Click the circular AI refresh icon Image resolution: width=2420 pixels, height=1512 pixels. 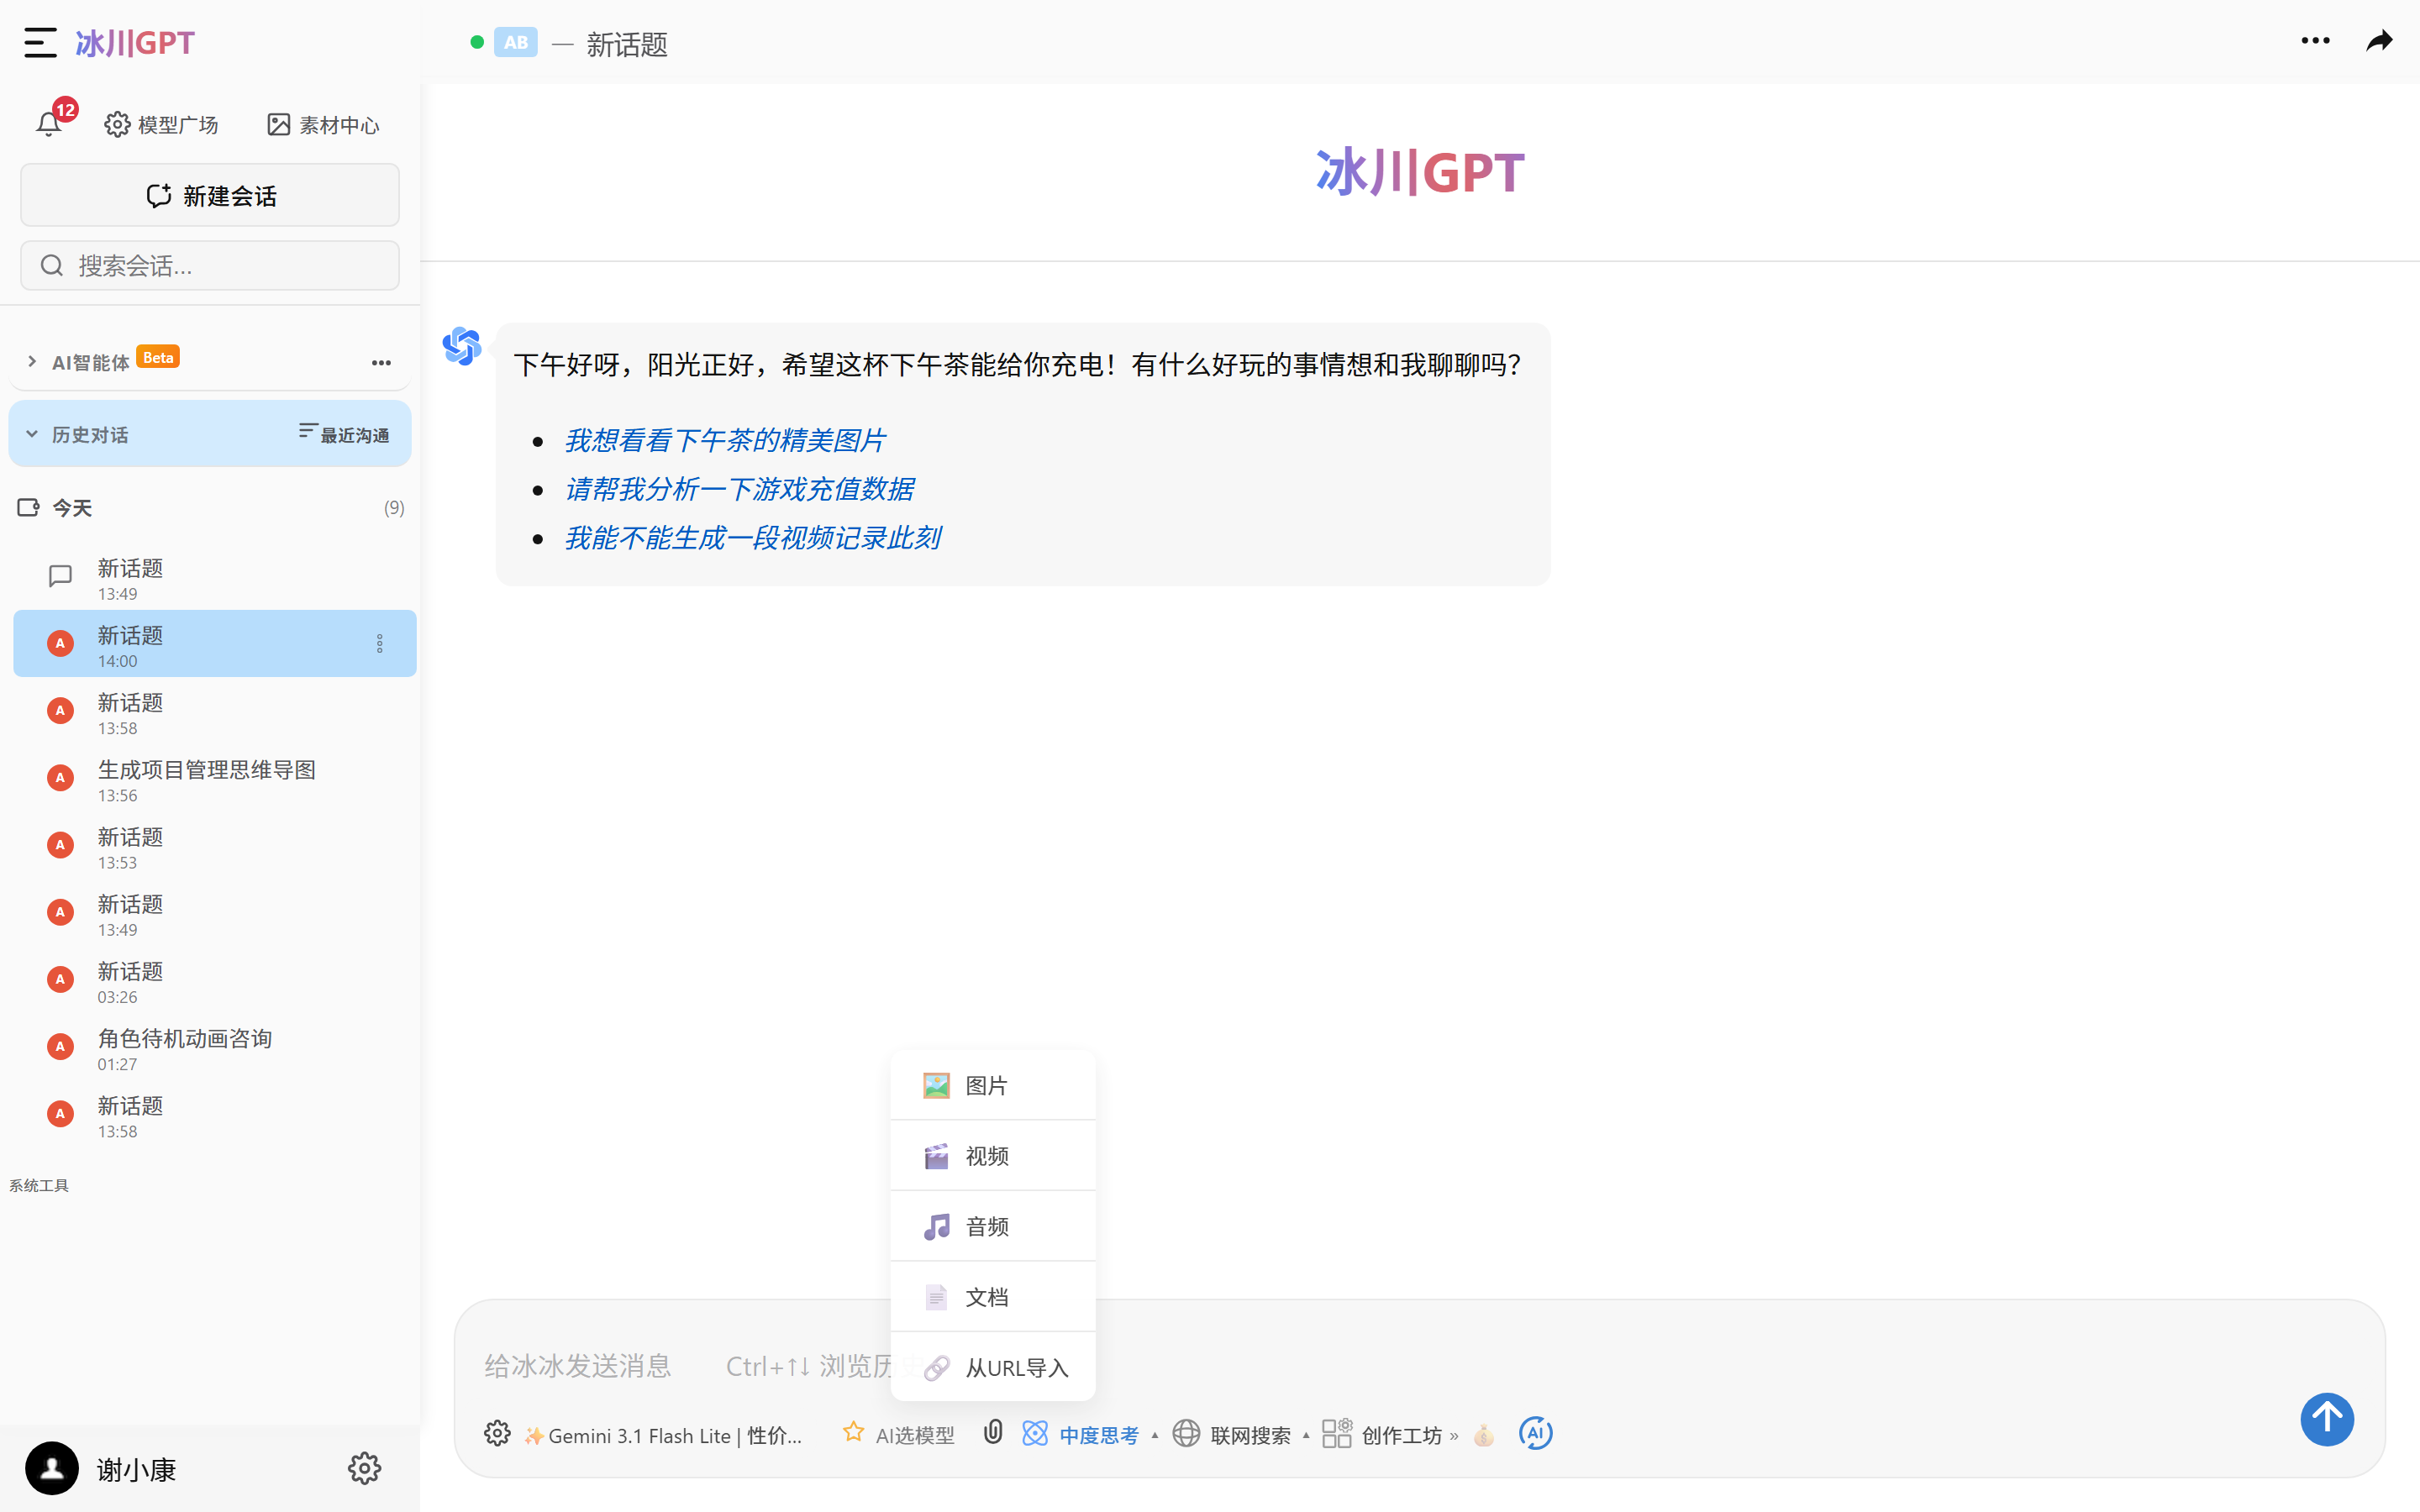pos(1535,1433)
